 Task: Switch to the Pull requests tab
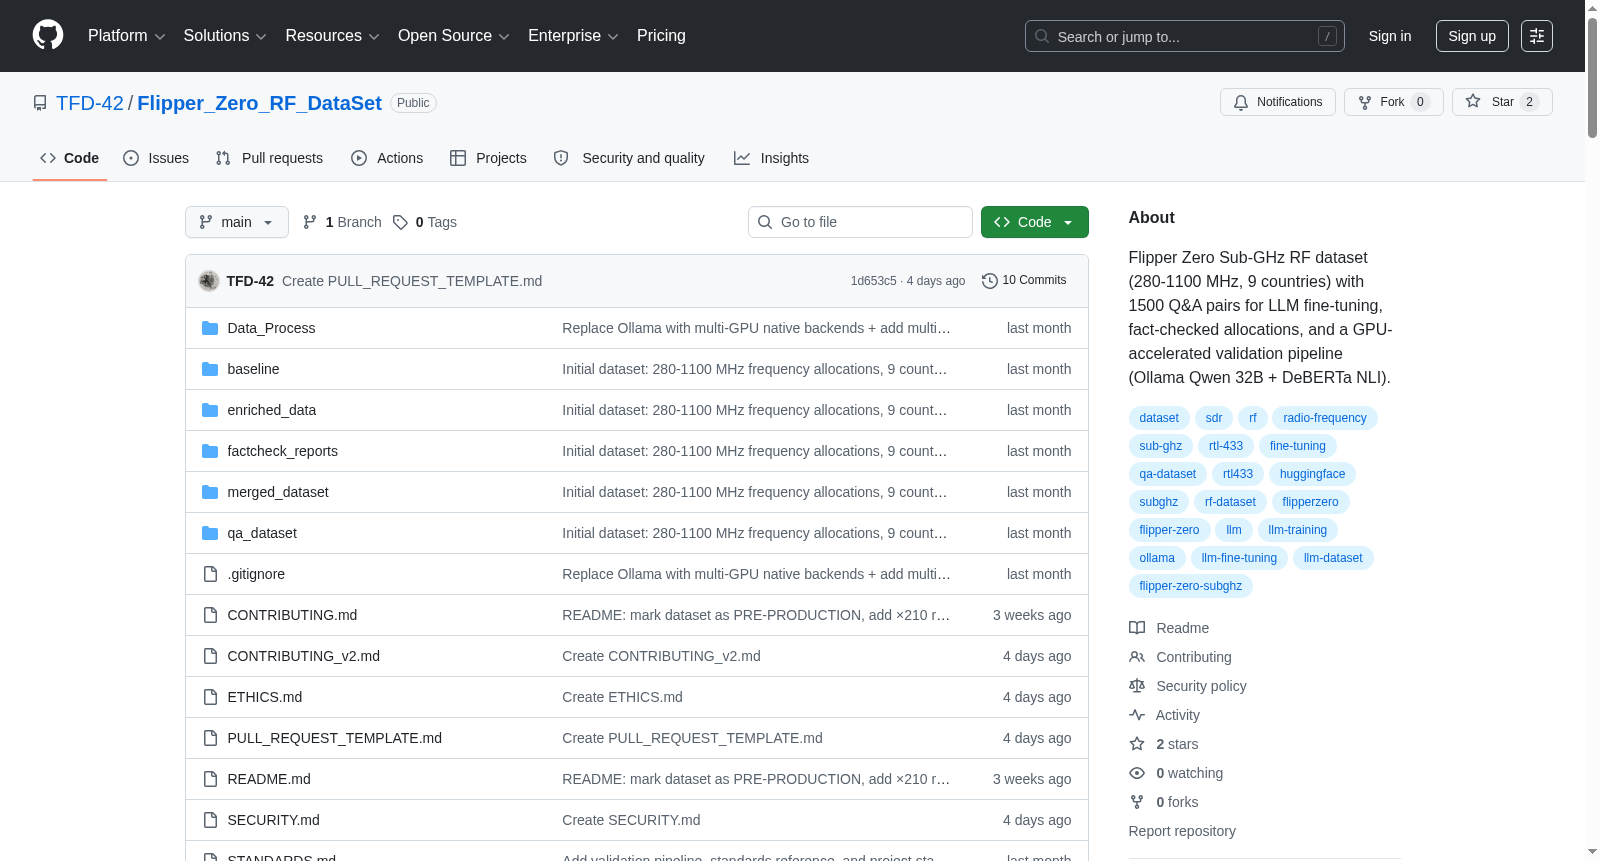(269, 158)
